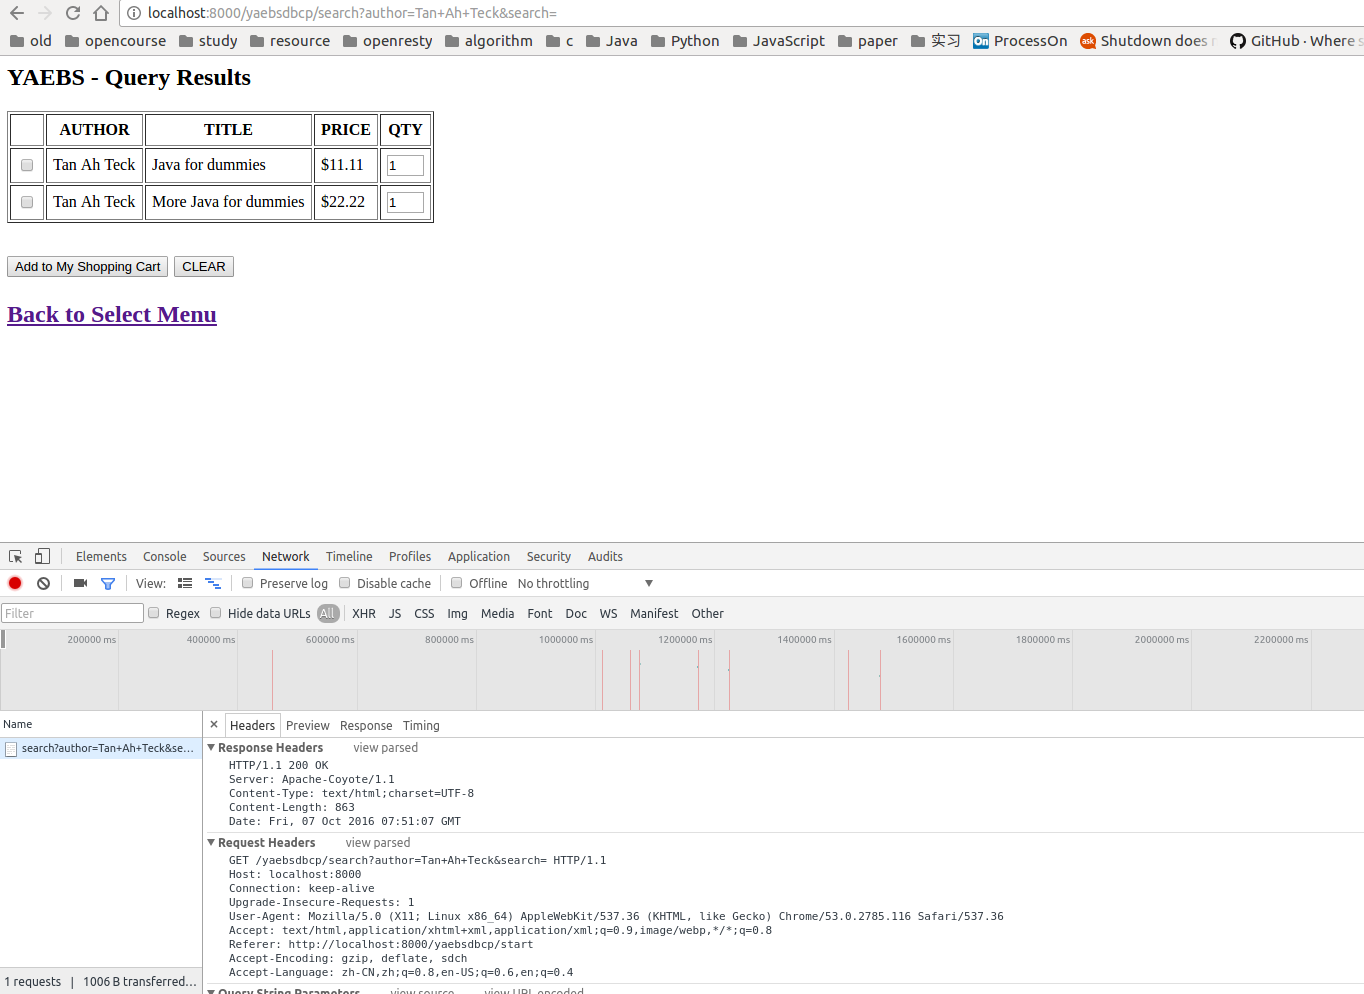Filter requests by CSS type
1364x994 pixels.
(424, 614)
